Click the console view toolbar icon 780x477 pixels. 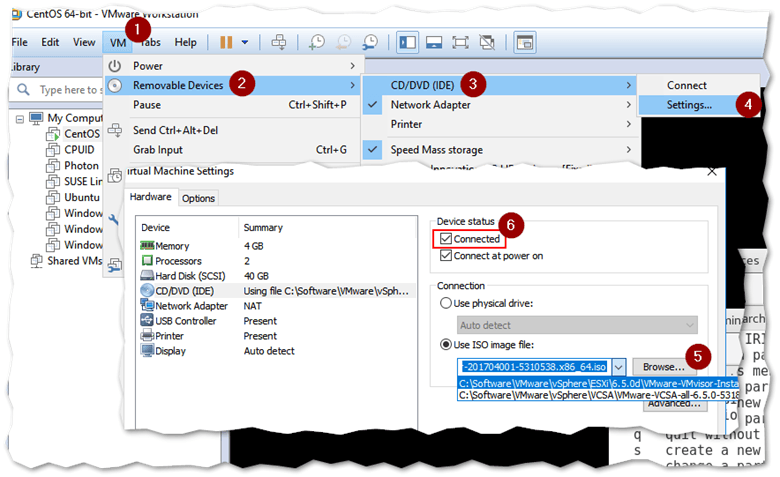pyautogui.click(x=524, y=42)
